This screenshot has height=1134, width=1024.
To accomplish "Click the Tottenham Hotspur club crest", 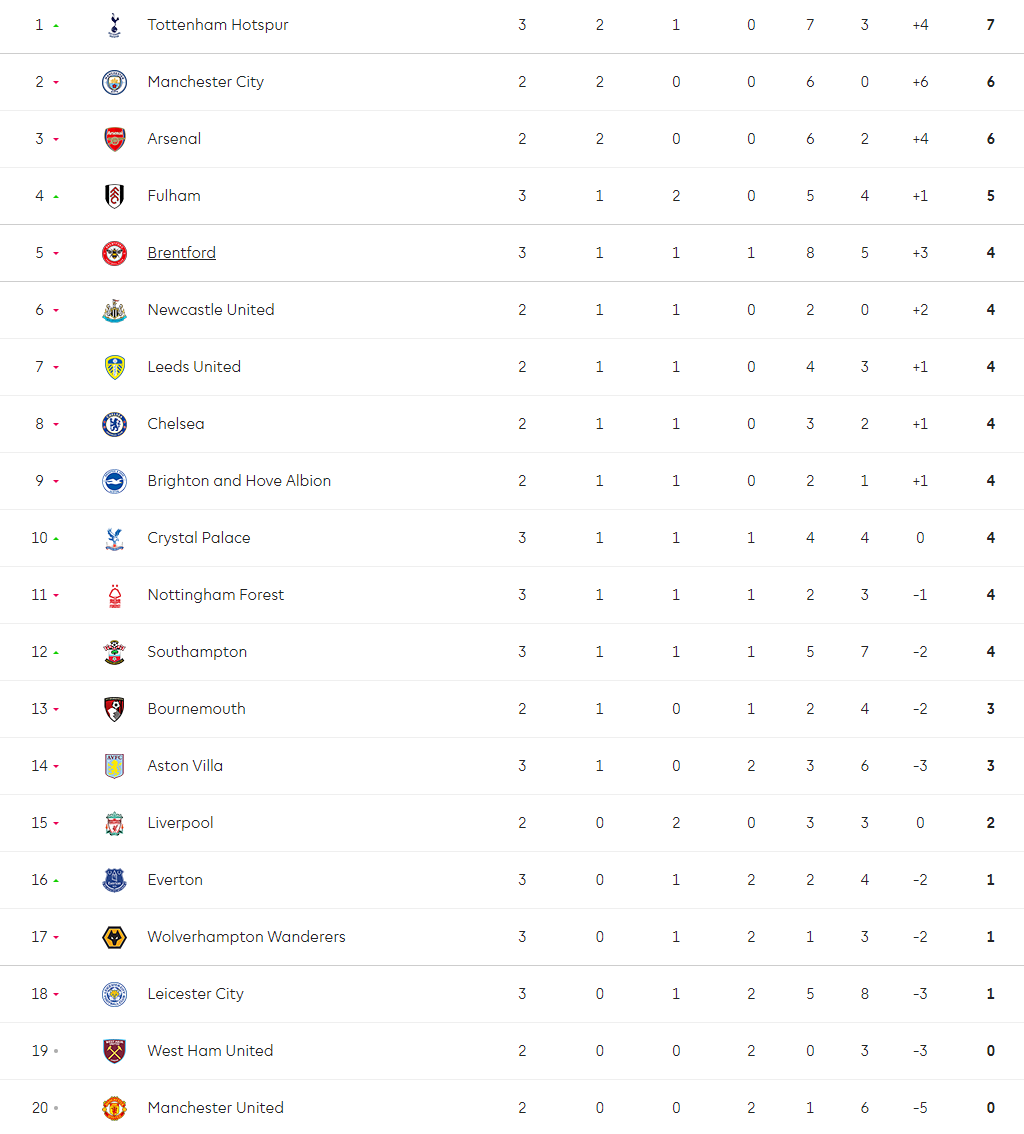I will point(114,25).
